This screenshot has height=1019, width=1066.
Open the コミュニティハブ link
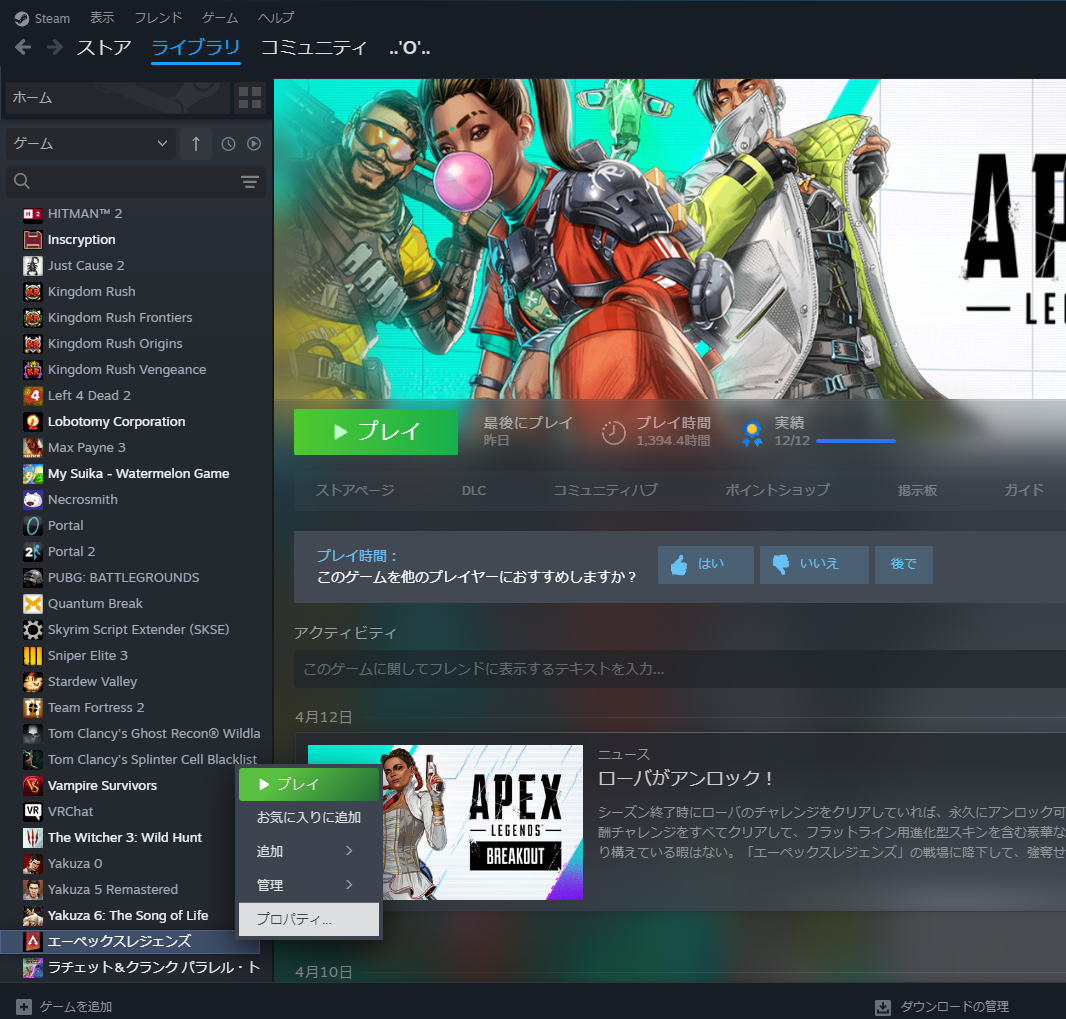[605, 490]
